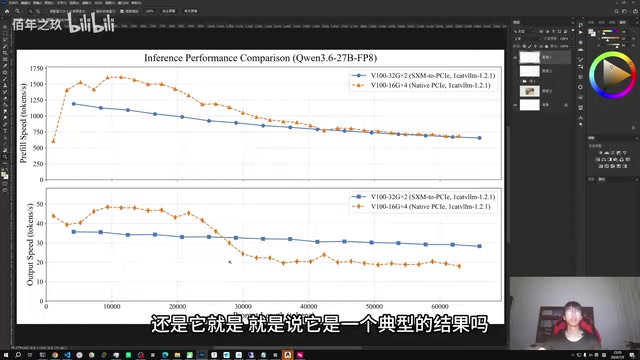Viewport: 640px width, 360px height.
Task: Select the Lasso tool
Action: [x=5, y=40]
